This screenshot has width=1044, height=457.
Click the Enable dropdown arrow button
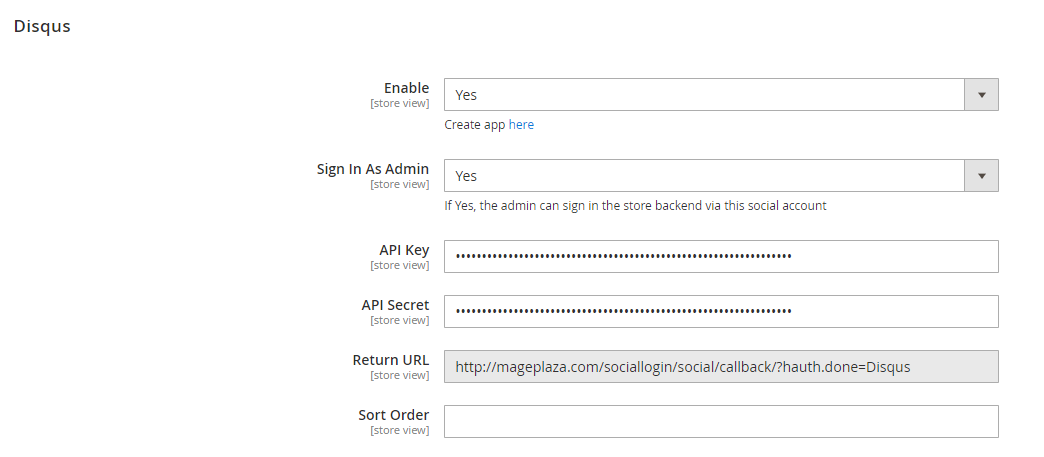[x=981, y=95]
